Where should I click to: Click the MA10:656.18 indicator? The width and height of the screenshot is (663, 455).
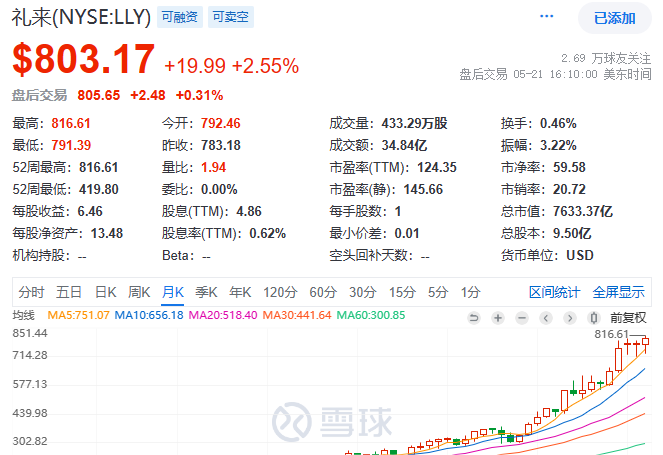tap(149, 315)
